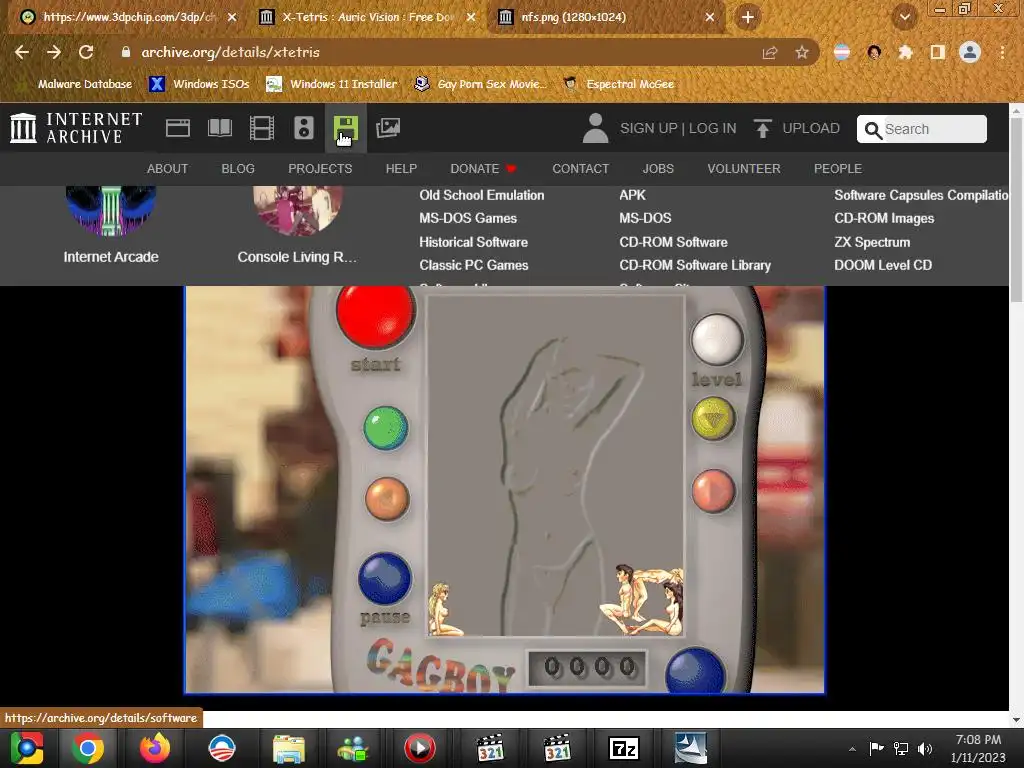The height and width of the screenshot is (768, 1024).
Task: Open the PROJECTS menu item
Action: [x=320, y=168]
